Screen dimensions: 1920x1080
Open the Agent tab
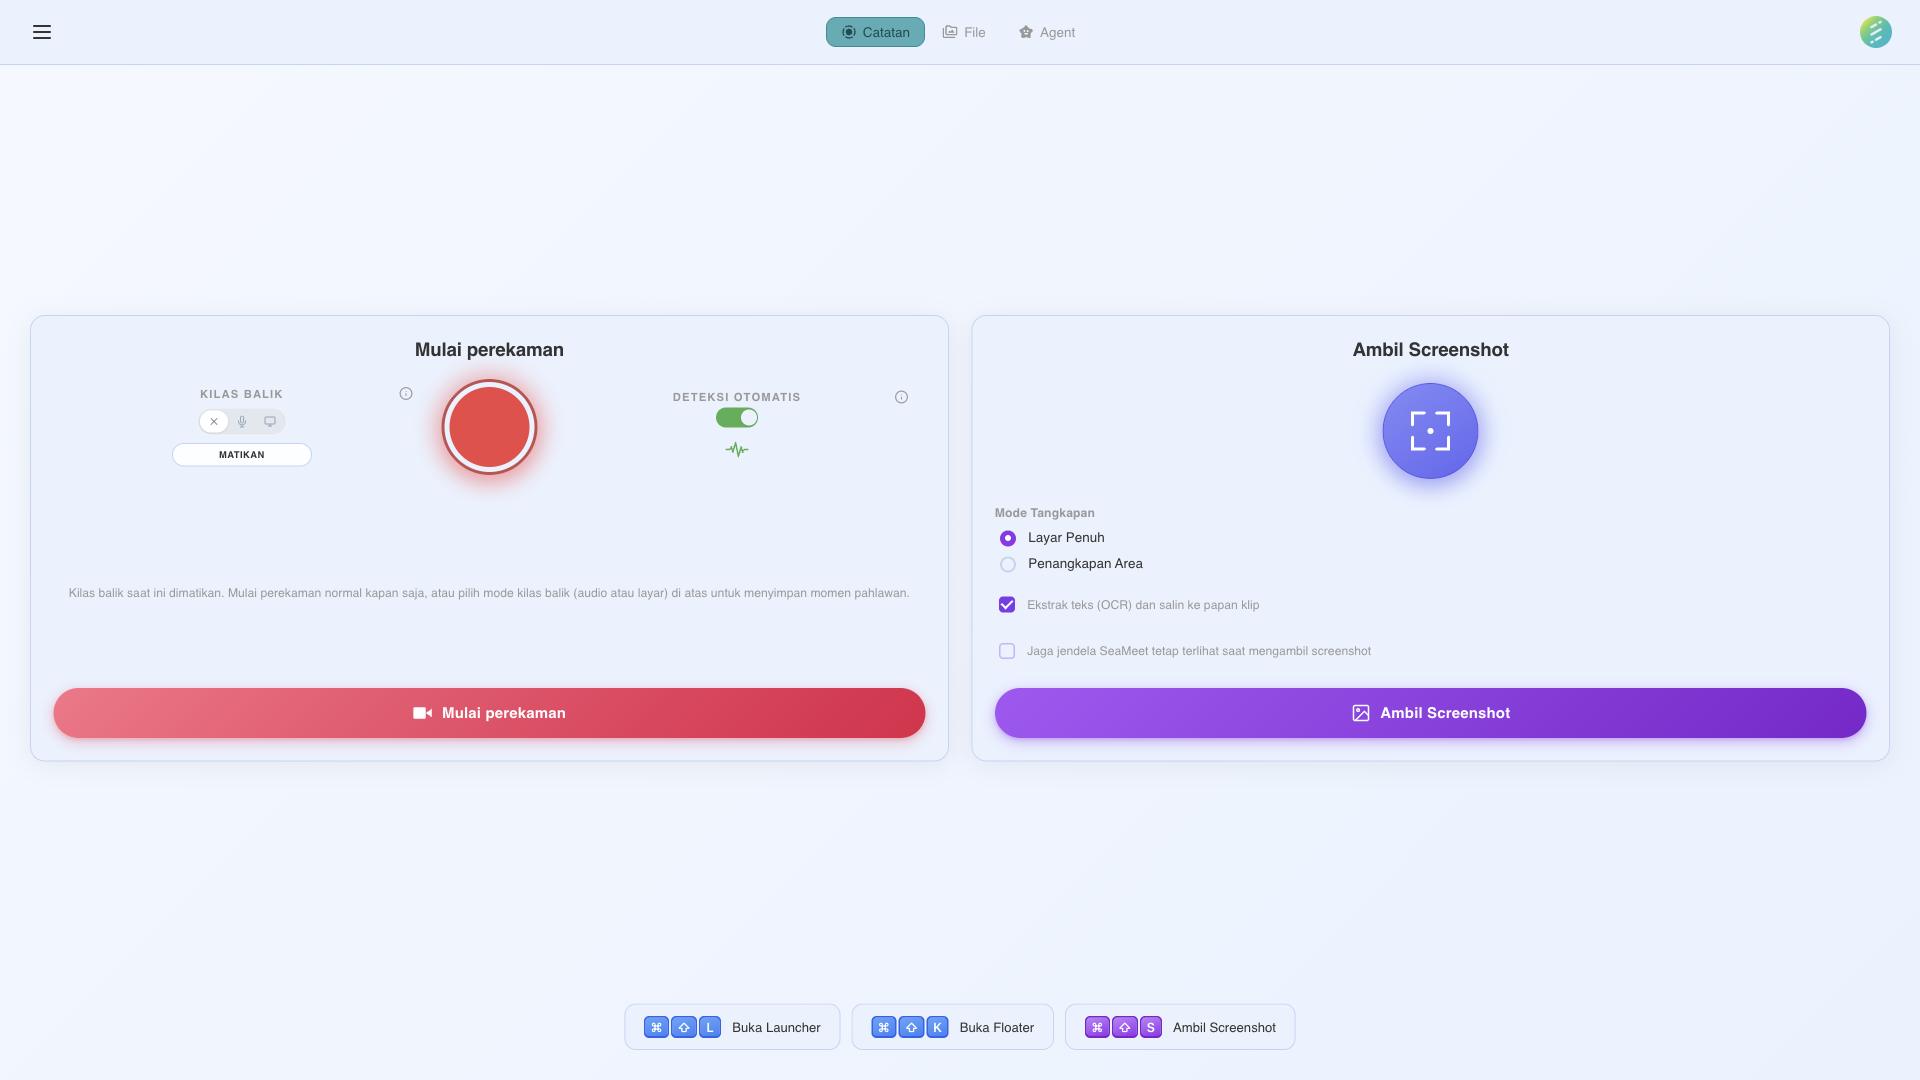click(1046, 32)
